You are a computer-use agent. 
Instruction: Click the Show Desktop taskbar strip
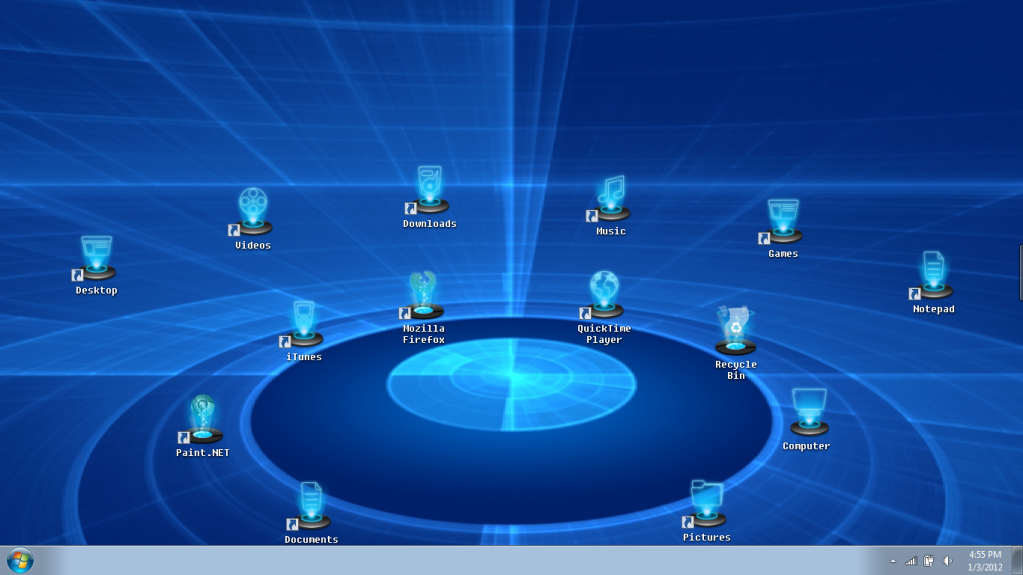pyautogui.click(x=1017, y=561)
